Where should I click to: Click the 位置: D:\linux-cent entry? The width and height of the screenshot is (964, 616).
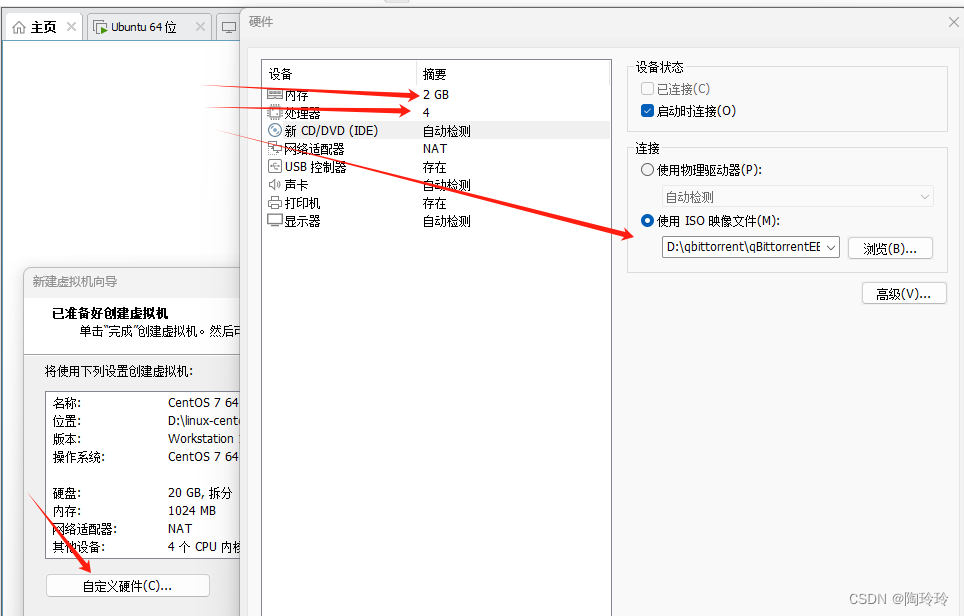146,421
